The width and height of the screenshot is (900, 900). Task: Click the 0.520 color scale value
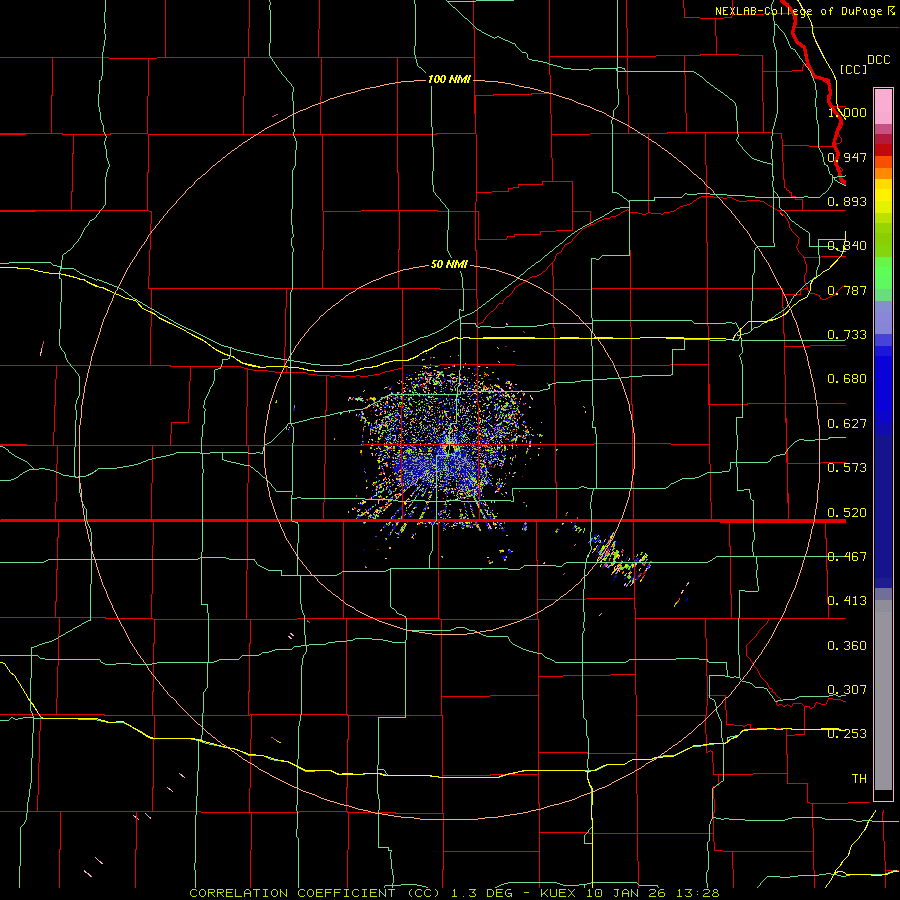pyautogui.click(x=847, y=513)
